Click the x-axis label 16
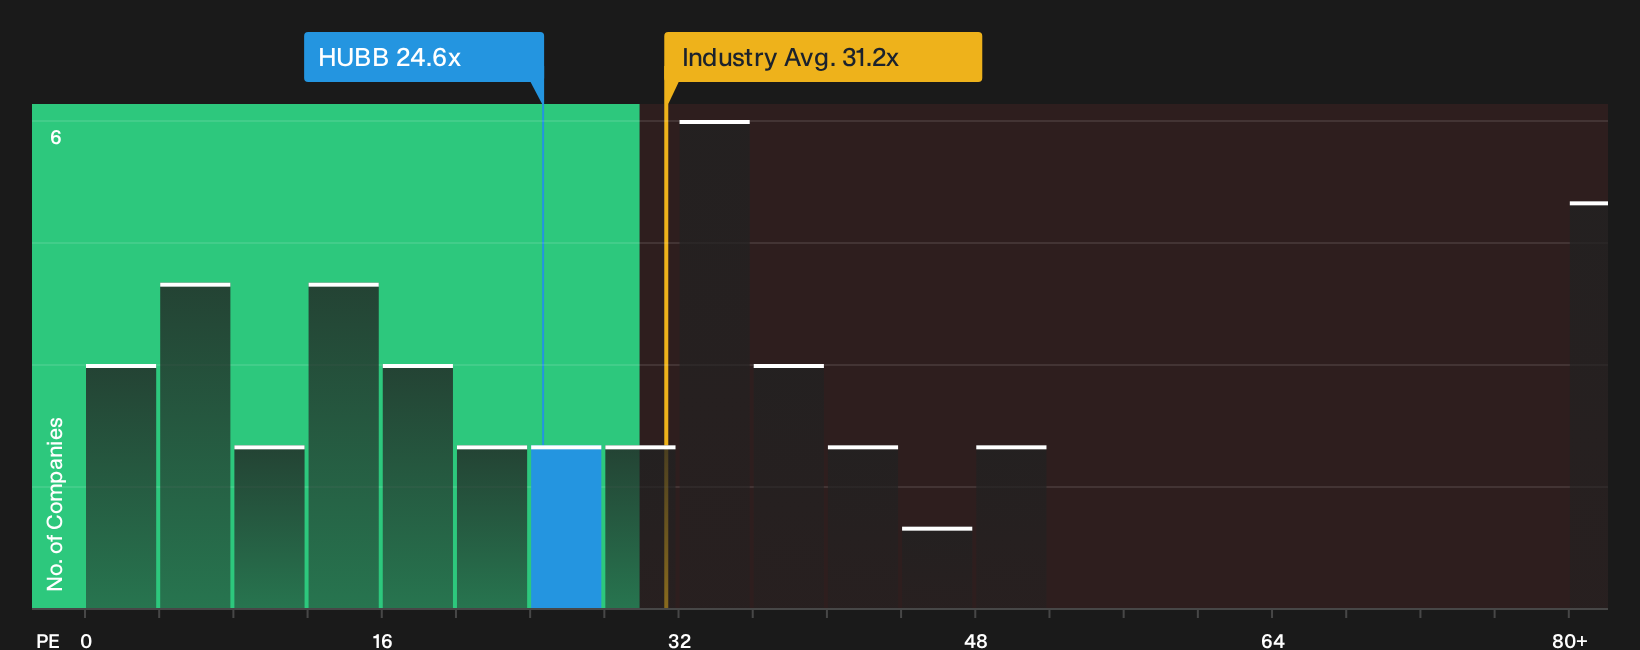The width and height of the screenshot is (1640, 650). tap(382, 640)
